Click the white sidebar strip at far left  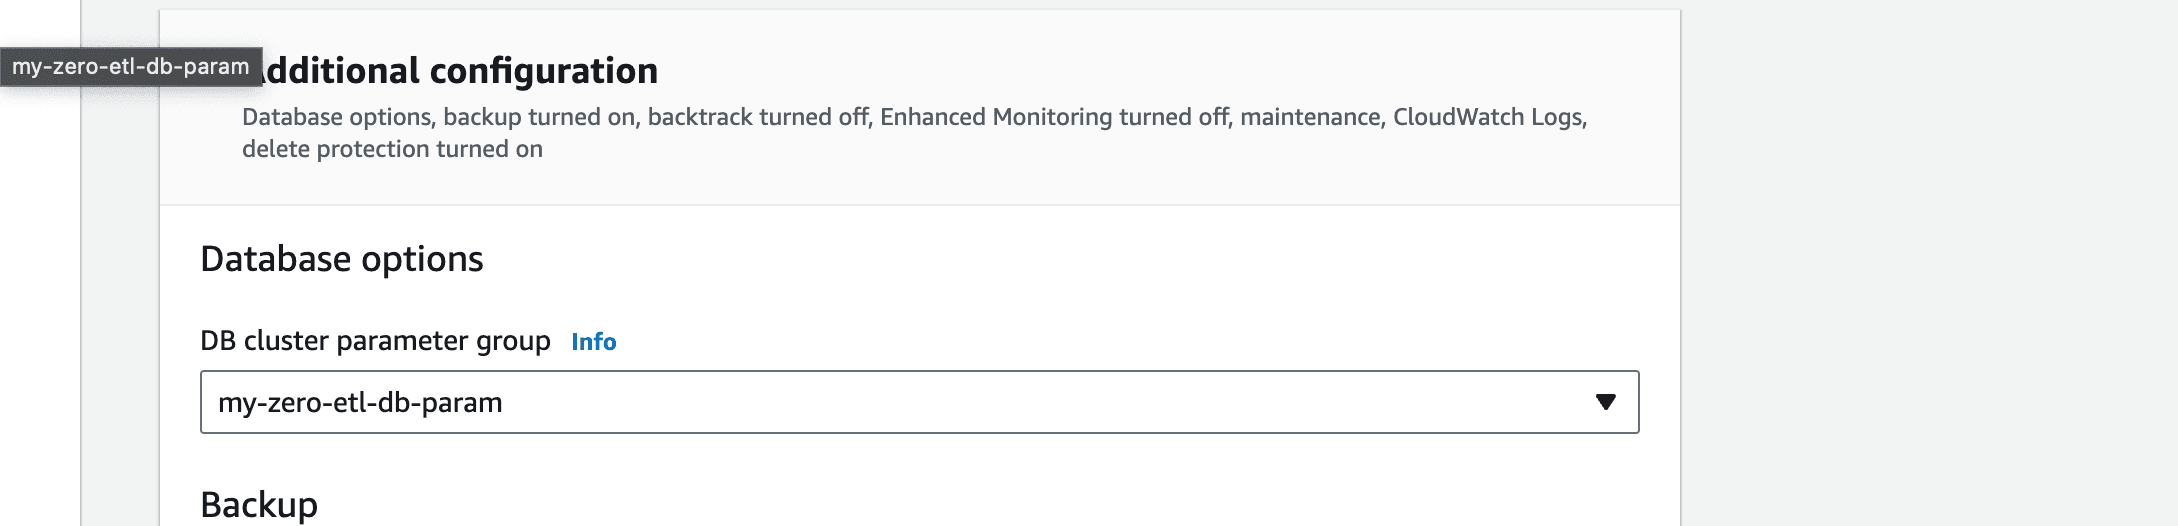click(x=40, y=300)
